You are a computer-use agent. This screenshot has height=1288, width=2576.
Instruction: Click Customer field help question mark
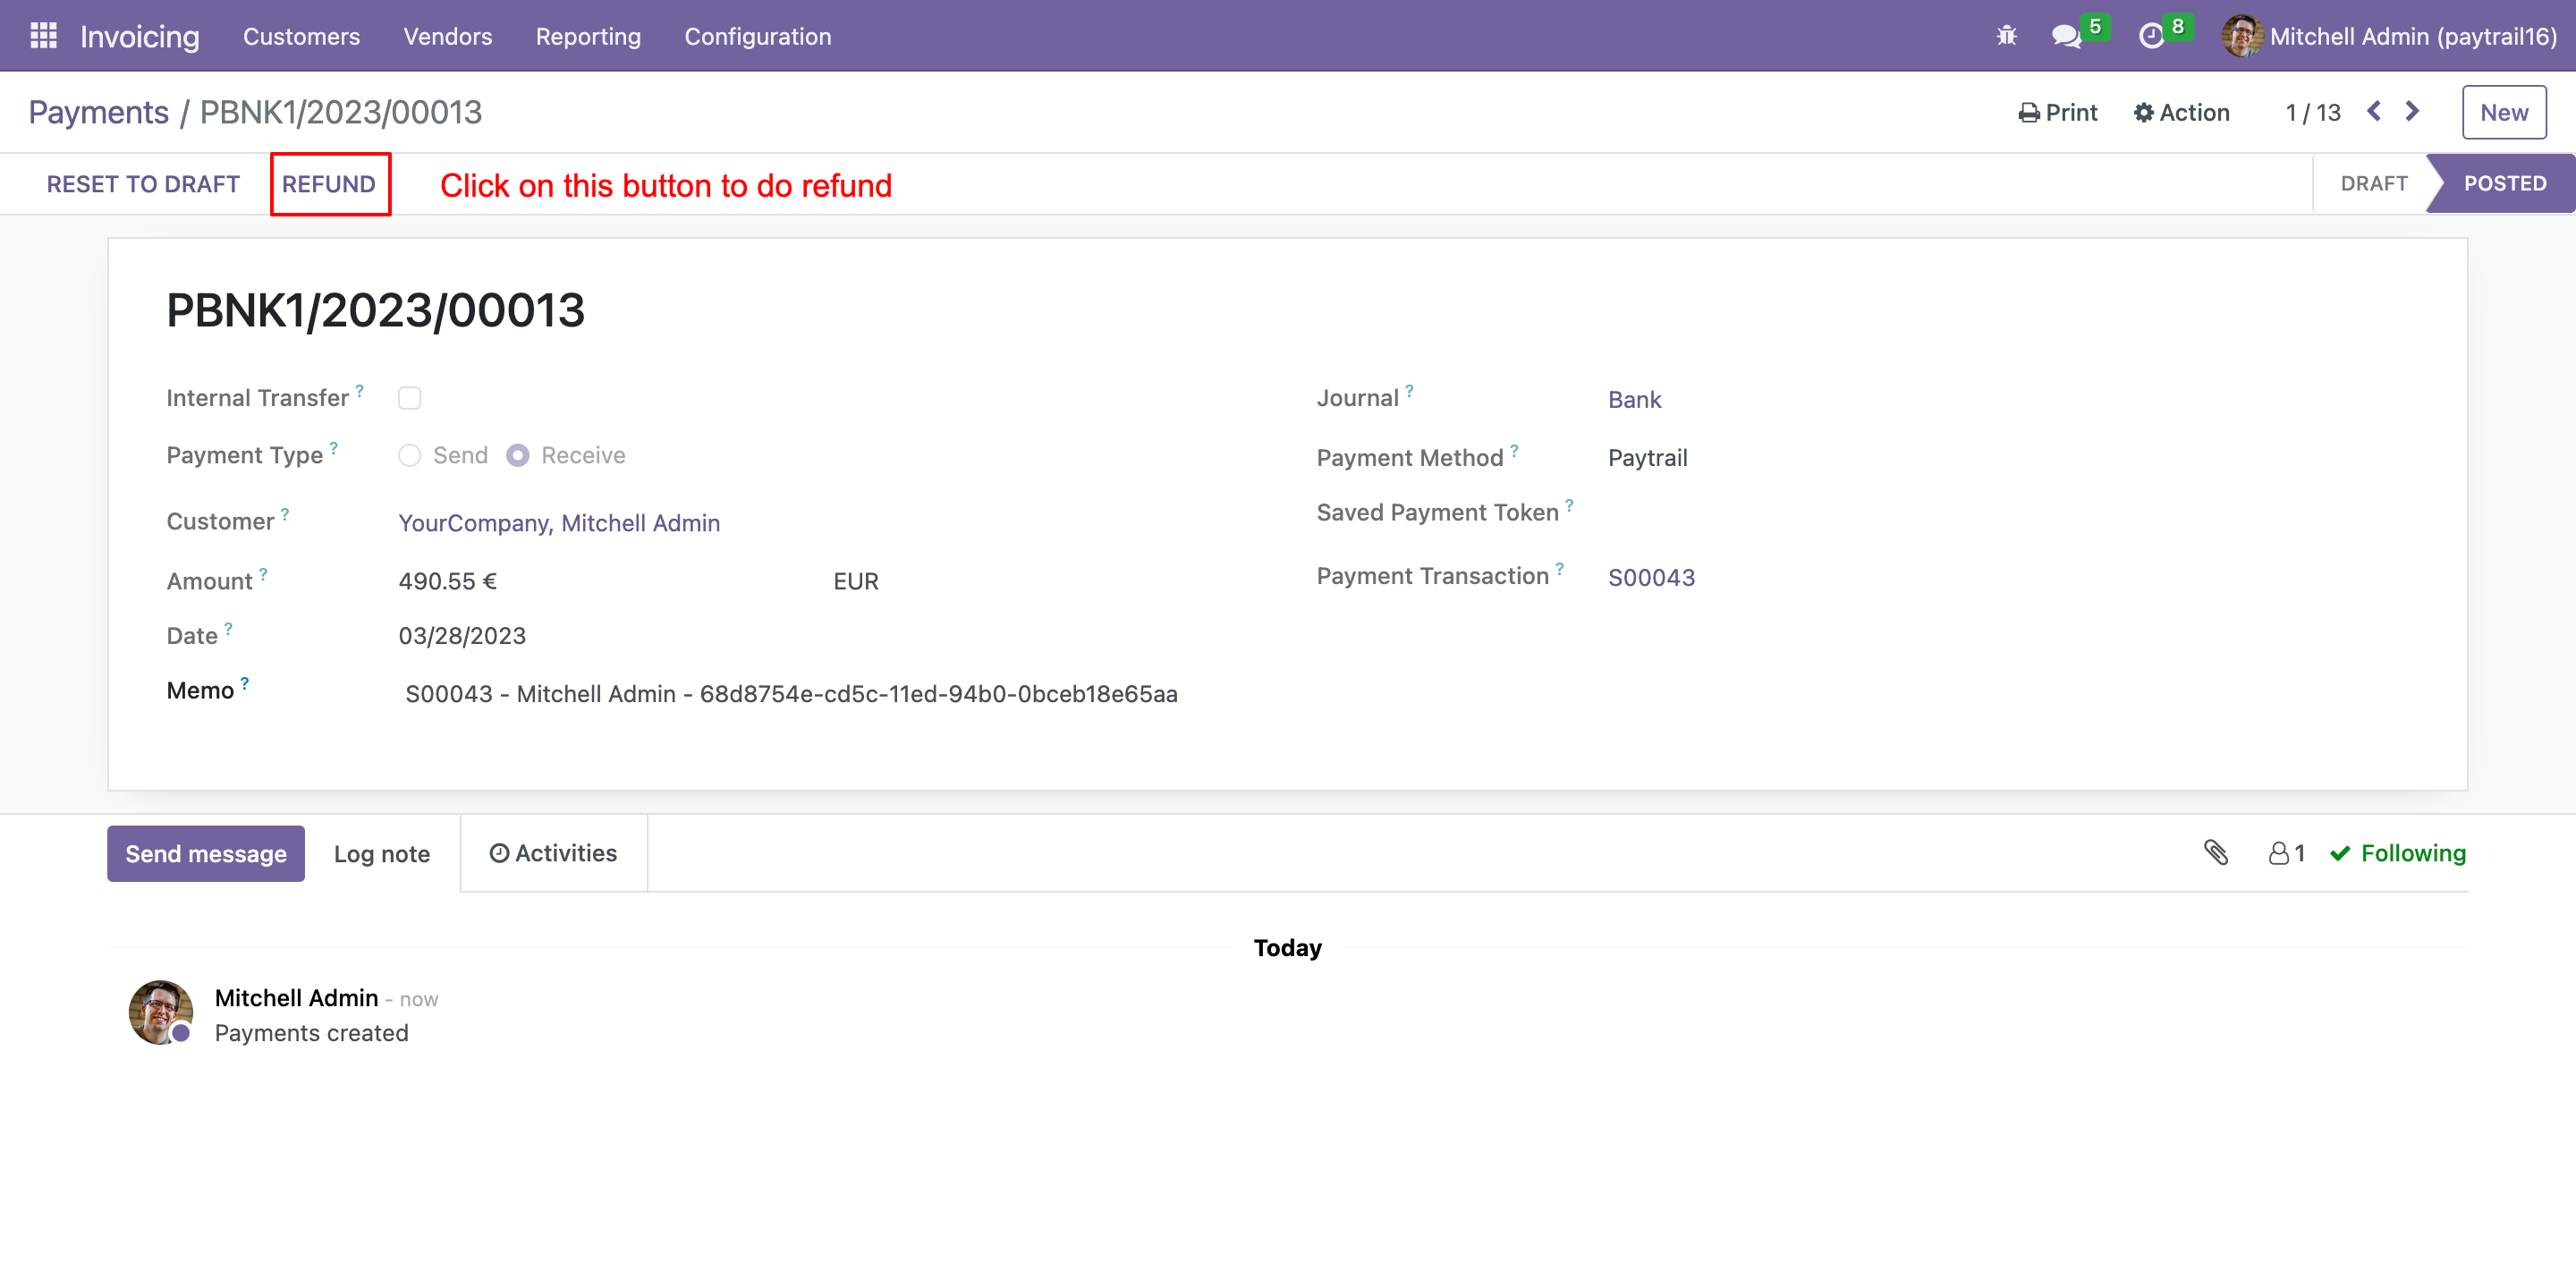coord(285,513)
